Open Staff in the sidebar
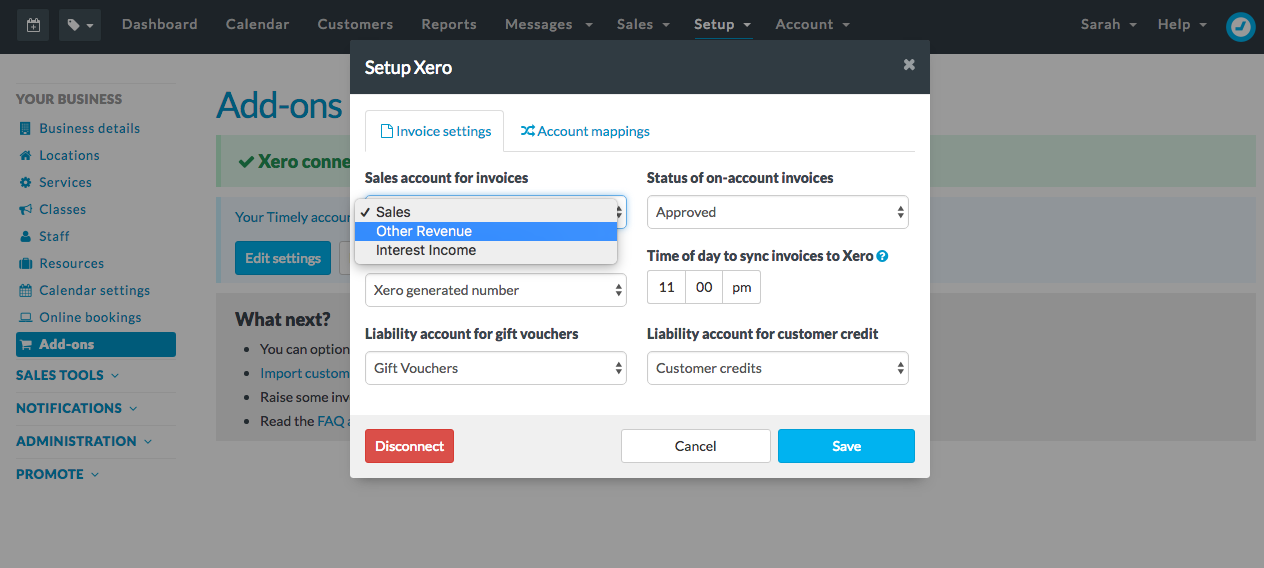This screenshot has height=568, width=1264. click(54, 236)
